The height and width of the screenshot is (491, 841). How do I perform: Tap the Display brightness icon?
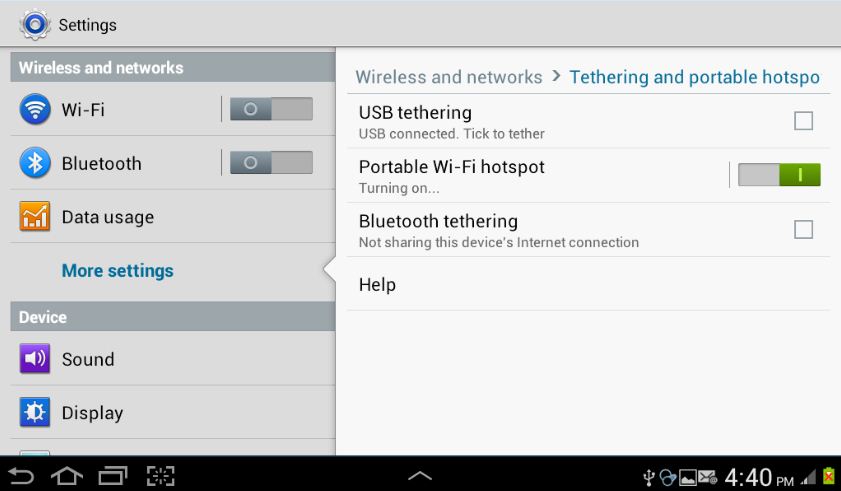35,412
